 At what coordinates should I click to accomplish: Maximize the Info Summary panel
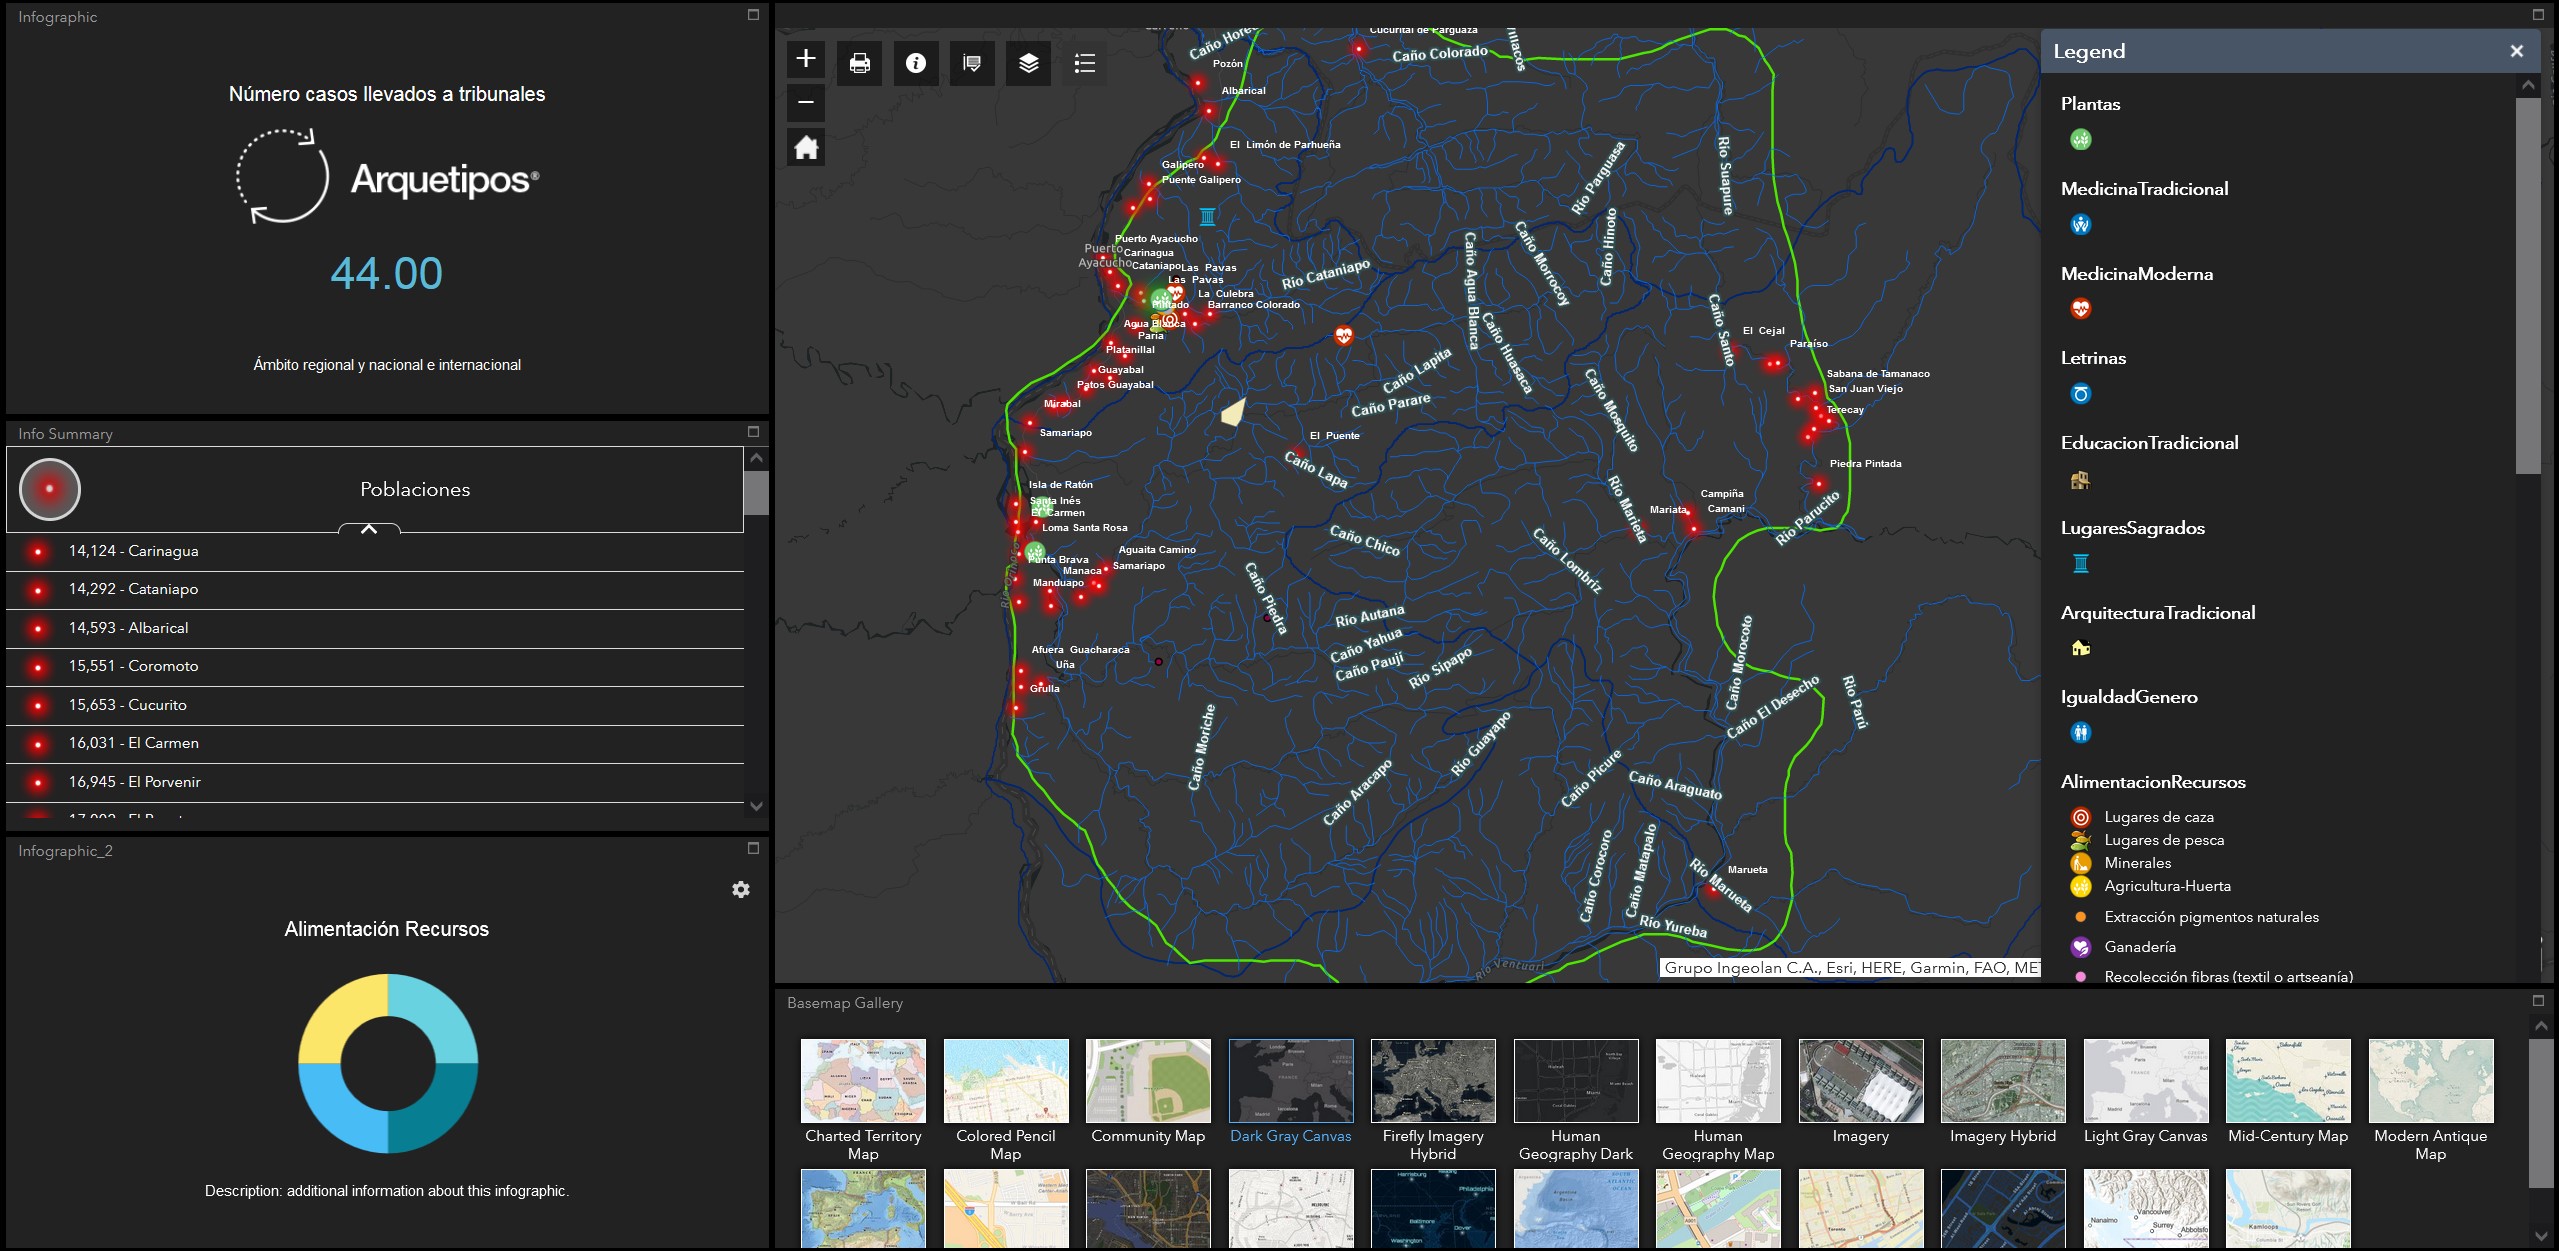tap(754, 432)
